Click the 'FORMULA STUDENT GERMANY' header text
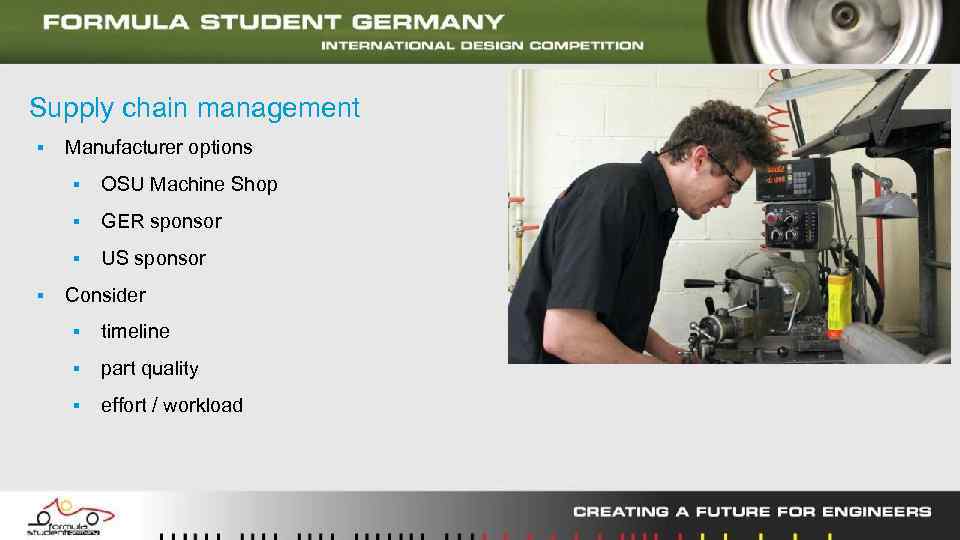Image resolution: width=960 pixels, height=540 pixels. (273, 22)
